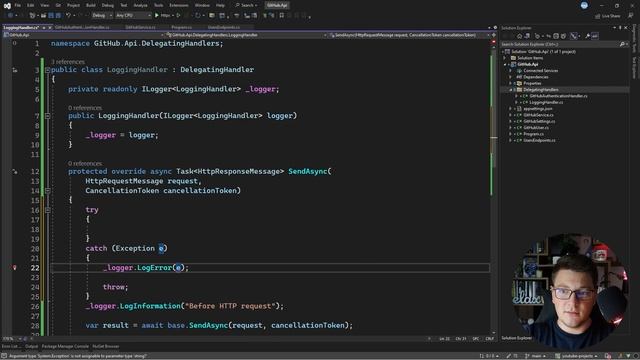The height and width of the screenshot is (360, 640).
Task: Open the Extensions menu
Action: [179, 5]
